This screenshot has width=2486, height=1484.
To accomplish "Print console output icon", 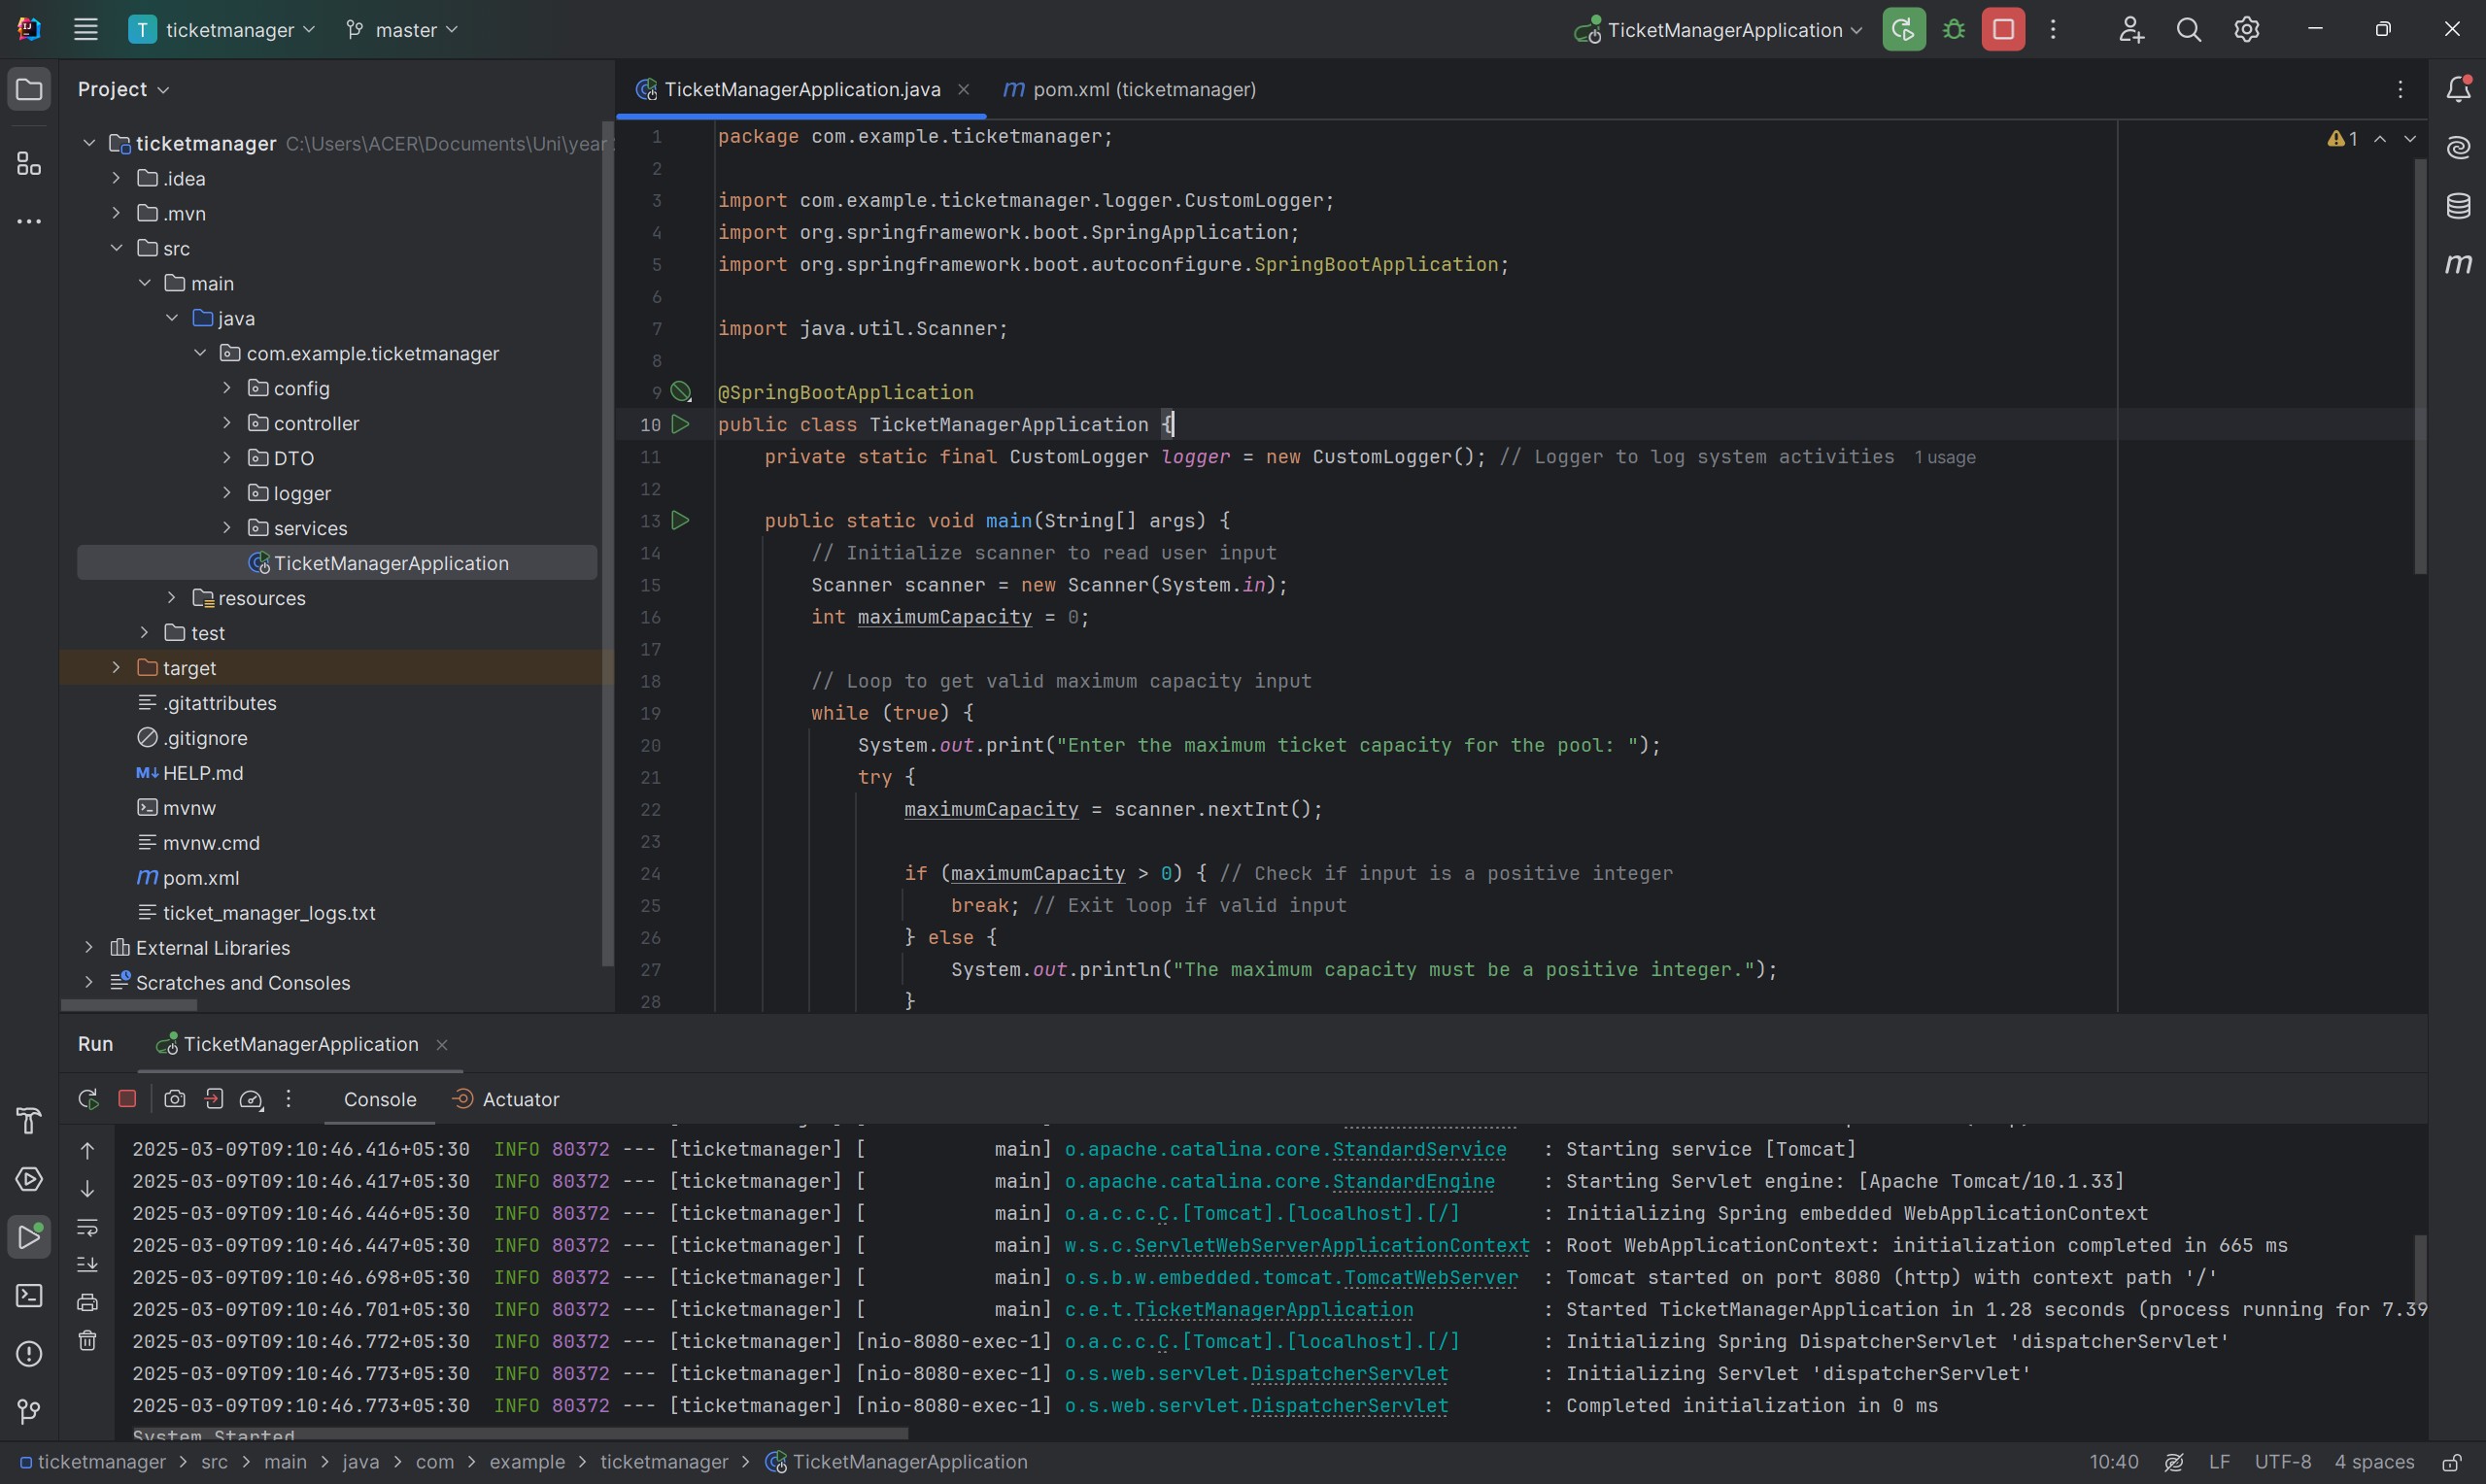I will tap(87, 1302).
